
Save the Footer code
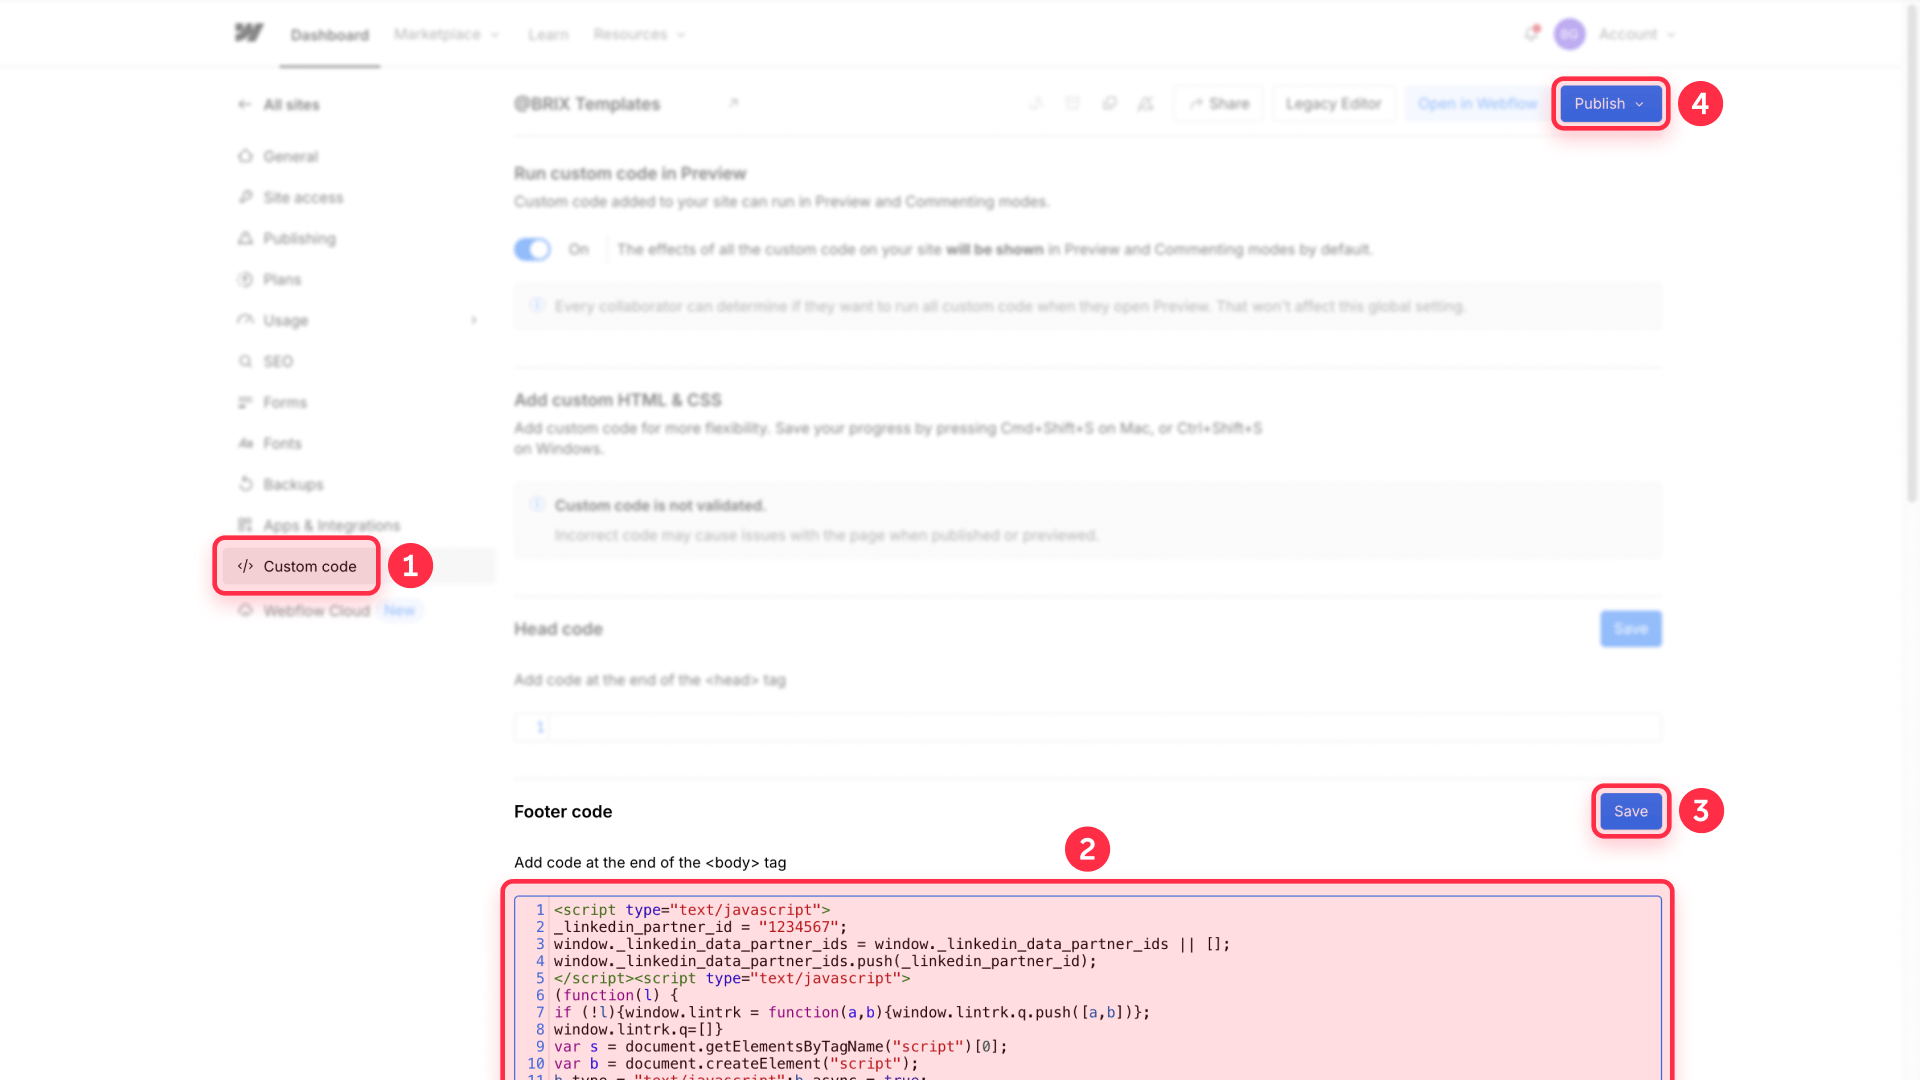coord(1630,811)
